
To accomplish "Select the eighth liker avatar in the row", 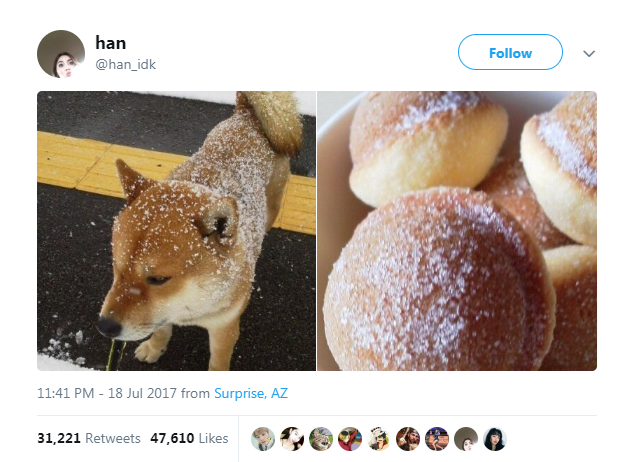I will pyautogui.click(x=466, y=439).
